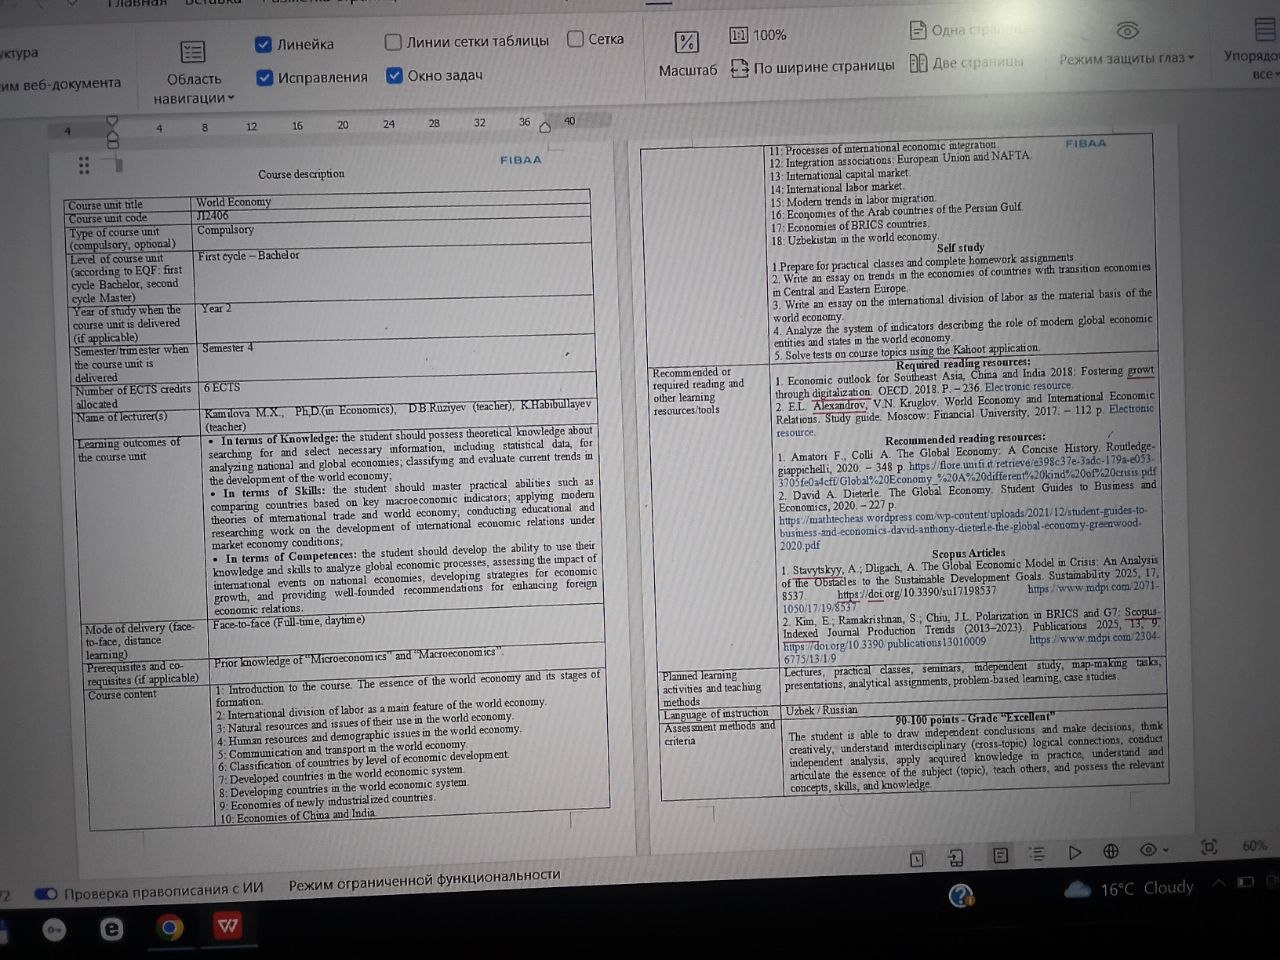Image resolution: width=1280 pixels, height=960 pixels.
Task: Click the Область навигации pane icon
Action: tap(192, 52)
